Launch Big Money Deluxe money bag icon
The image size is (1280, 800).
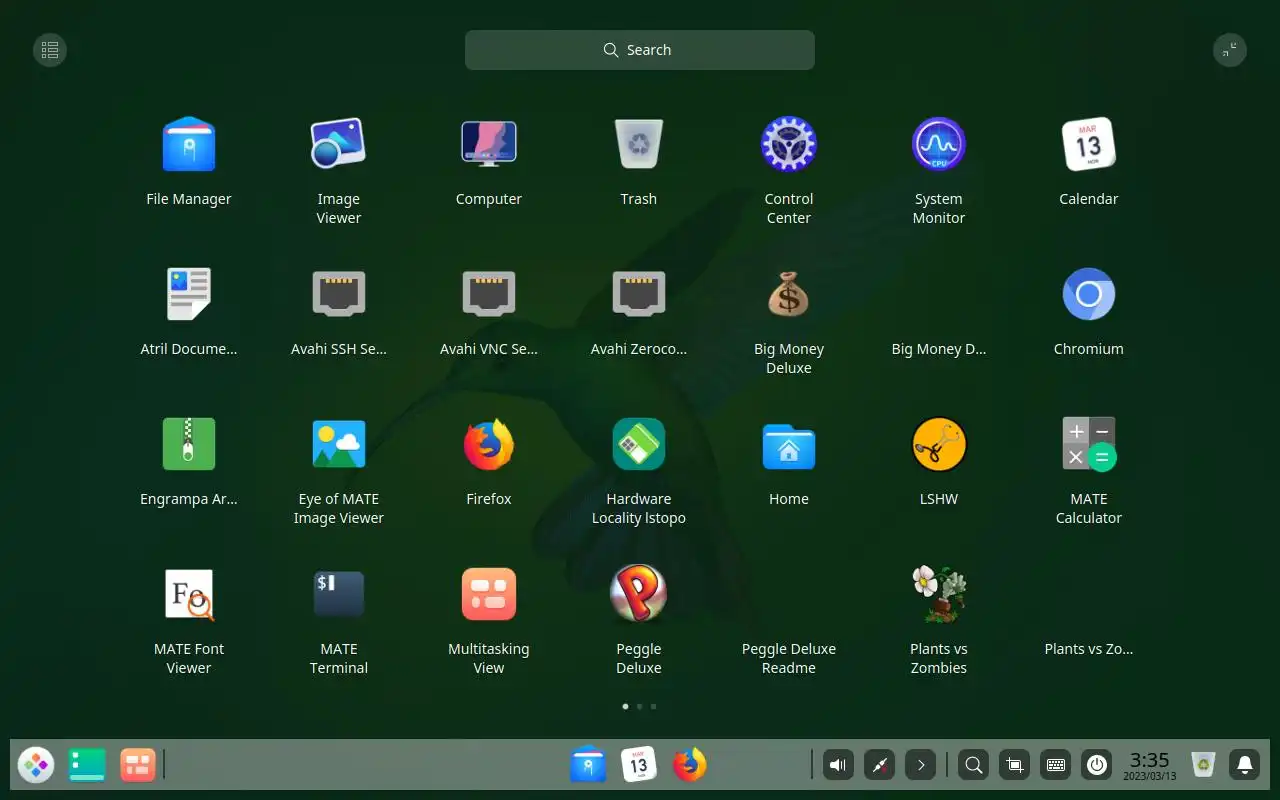coord(789,294)
